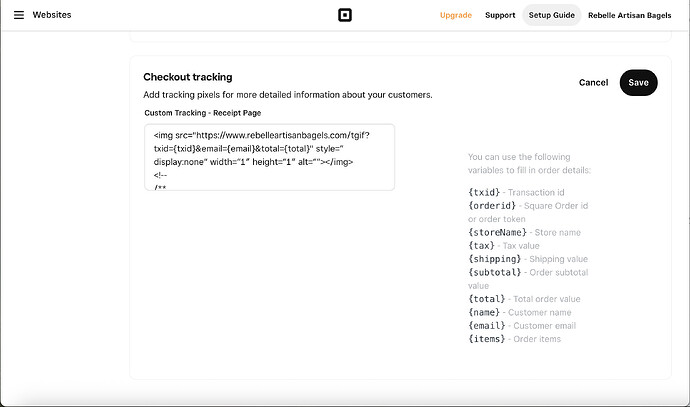This screenshot has height=407, width=690.
Task: Go to the Websites section
Action: coord(52,15)
